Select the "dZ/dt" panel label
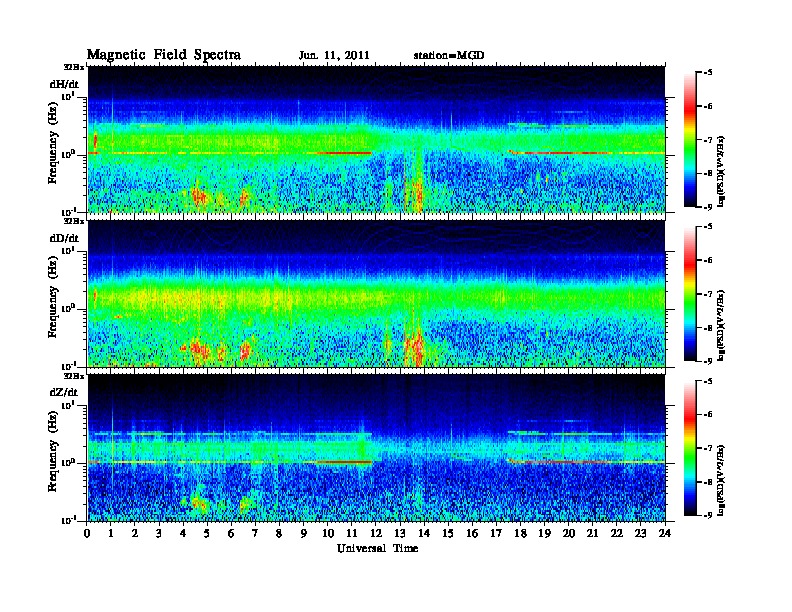The width and height of the screenshot is (792, 612). [x=64, y=392]
